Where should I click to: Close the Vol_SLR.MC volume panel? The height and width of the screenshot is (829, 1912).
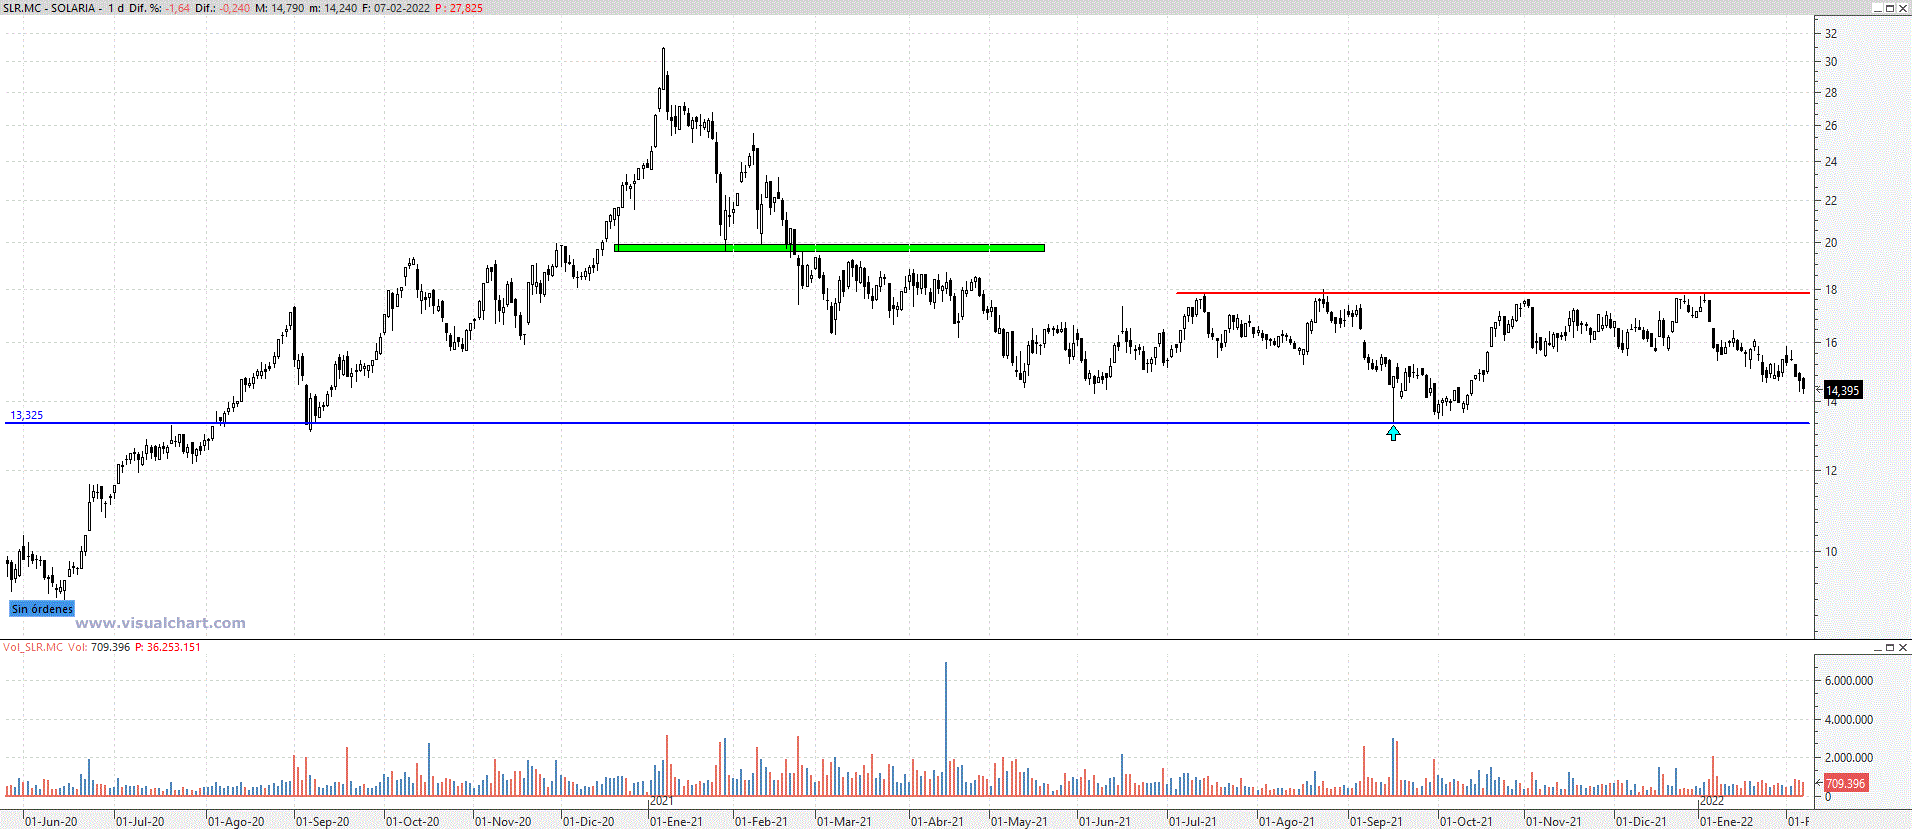click(1903, 648)
